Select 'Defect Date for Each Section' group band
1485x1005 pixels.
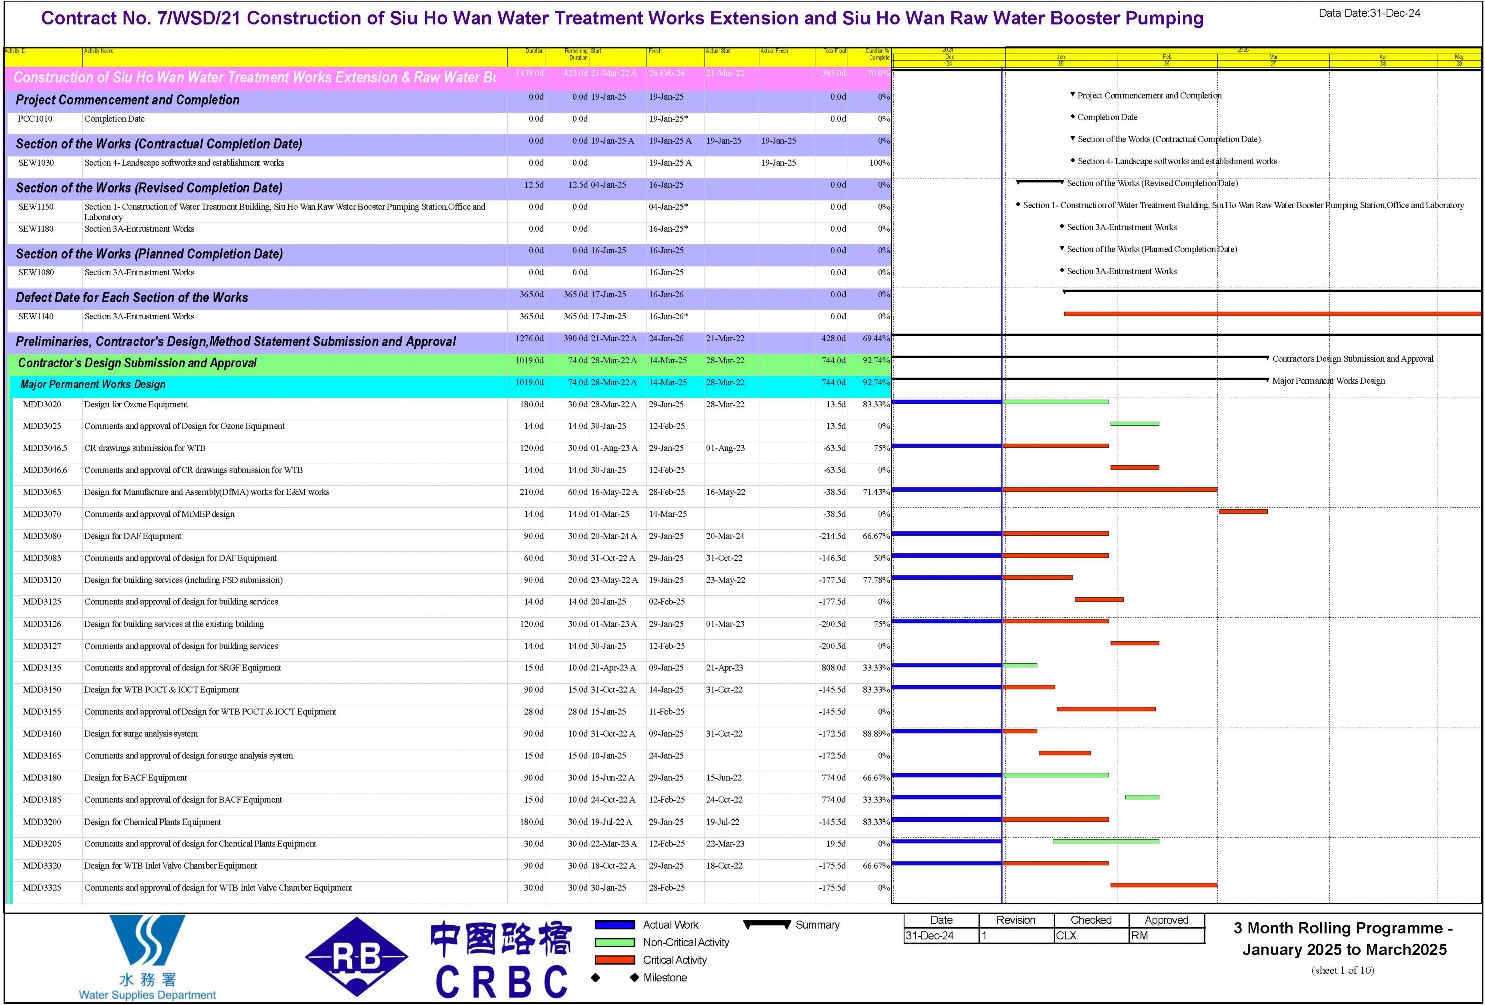coord(448,298)
